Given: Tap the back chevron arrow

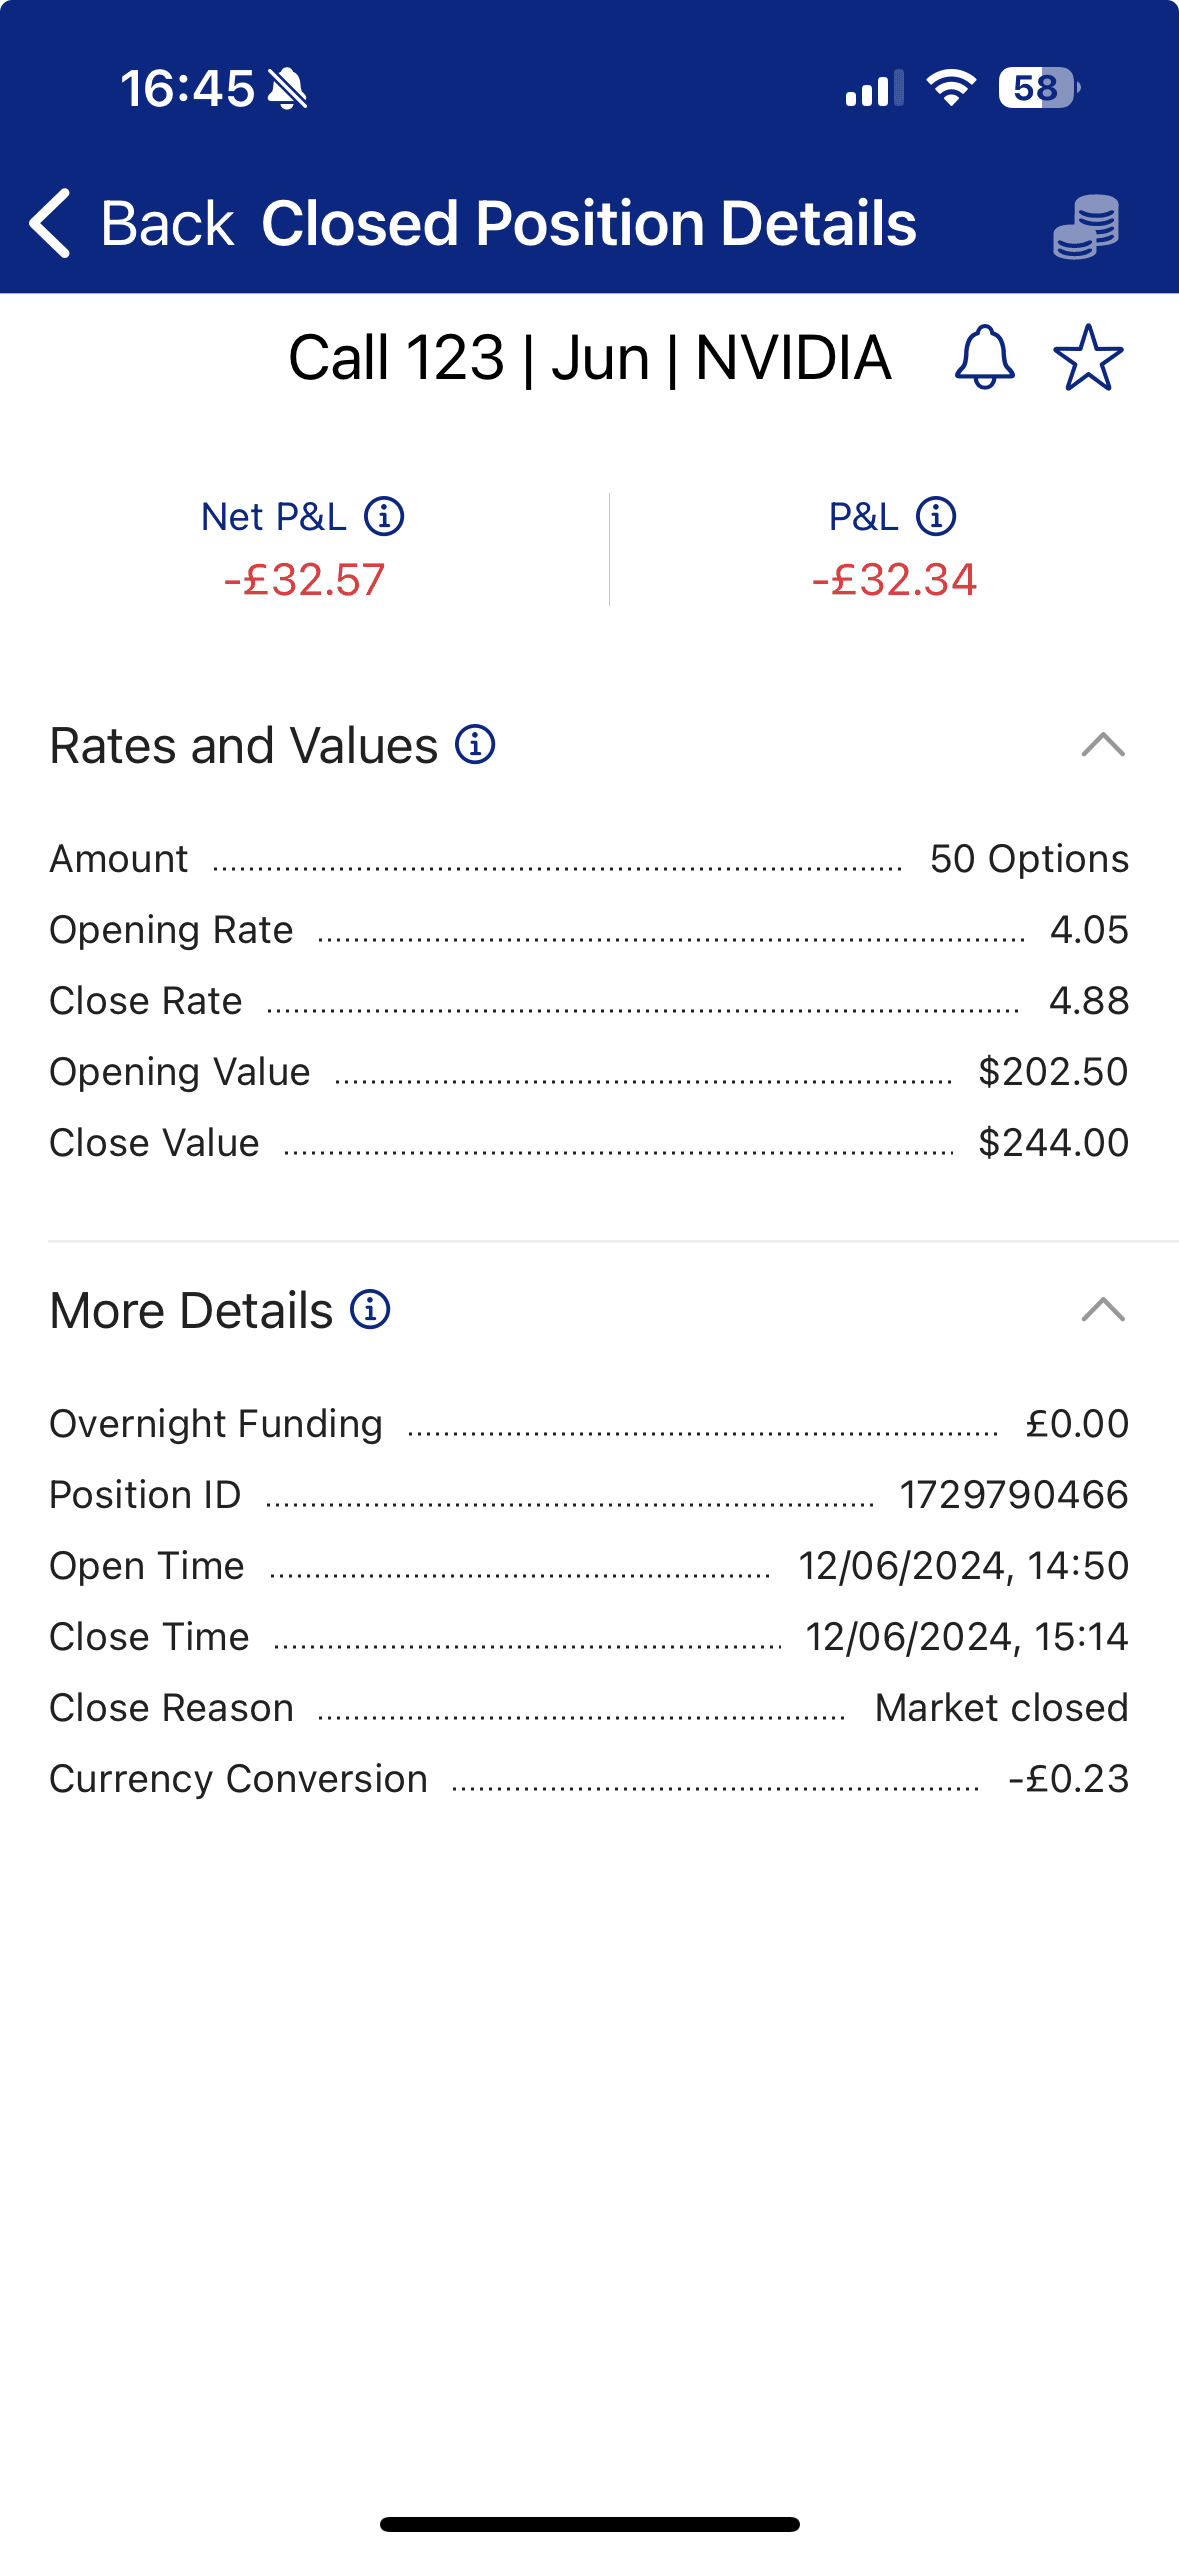Looking at the screenshot, I should pyautogui.click(x=50, y=223).
